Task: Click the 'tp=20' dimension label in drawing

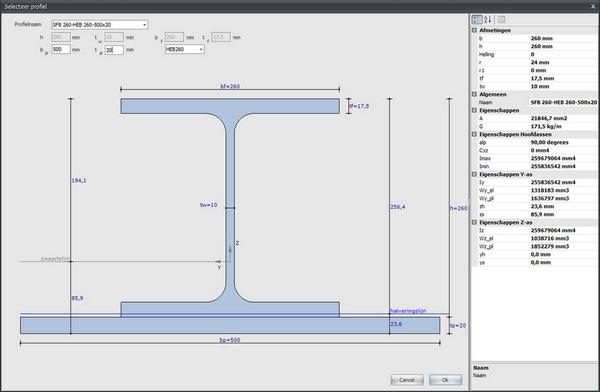Action: 458,325
